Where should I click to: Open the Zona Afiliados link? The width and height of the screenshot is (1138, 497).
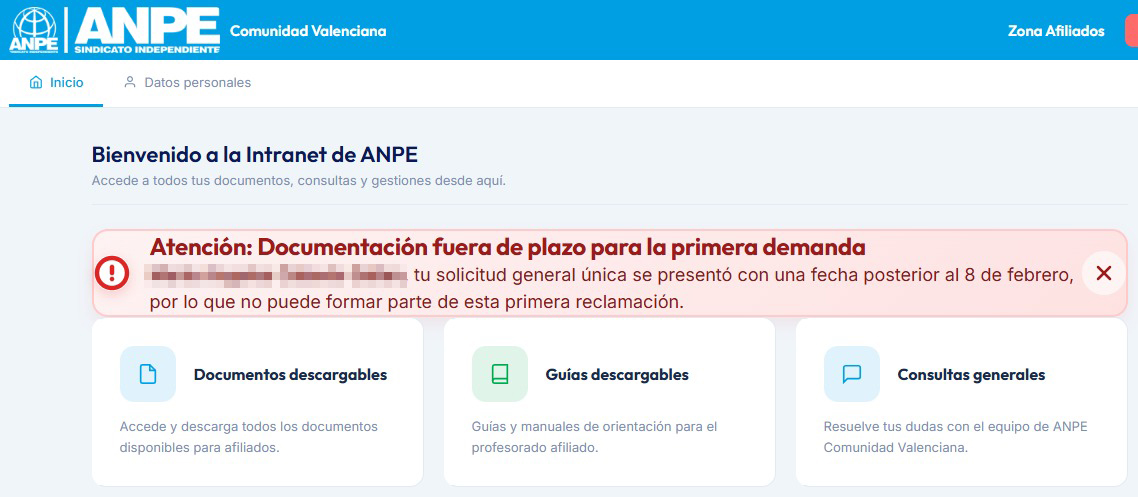[1056, 31]
